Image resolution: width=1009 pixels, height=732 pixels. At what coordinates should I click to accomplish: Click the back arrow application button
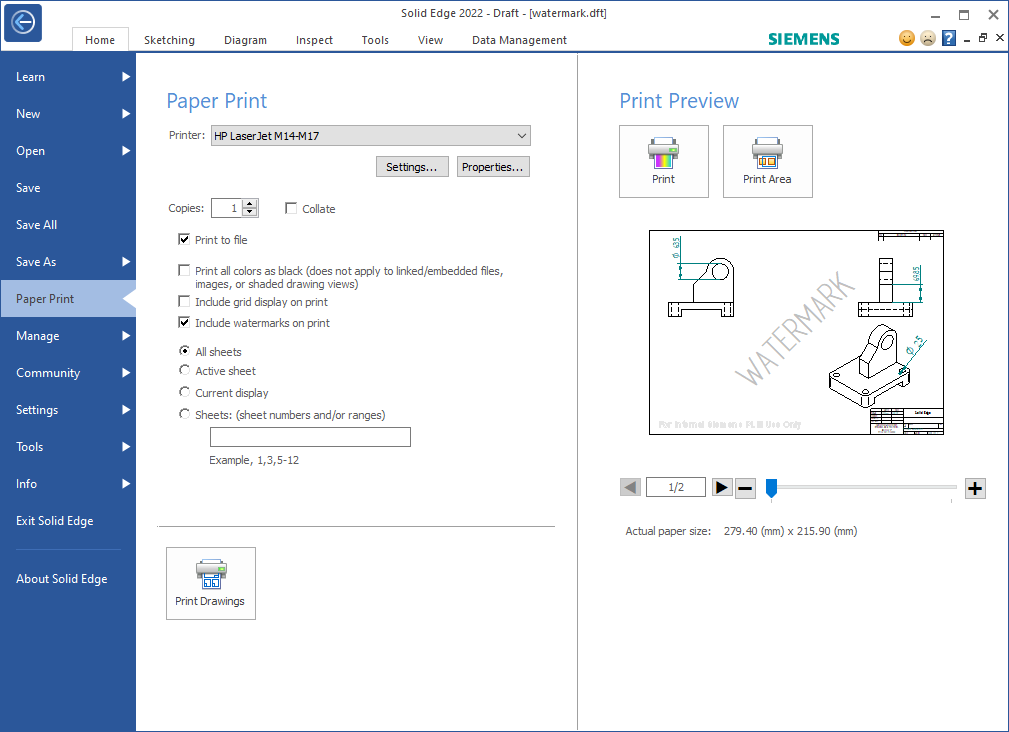coord(23,23)
